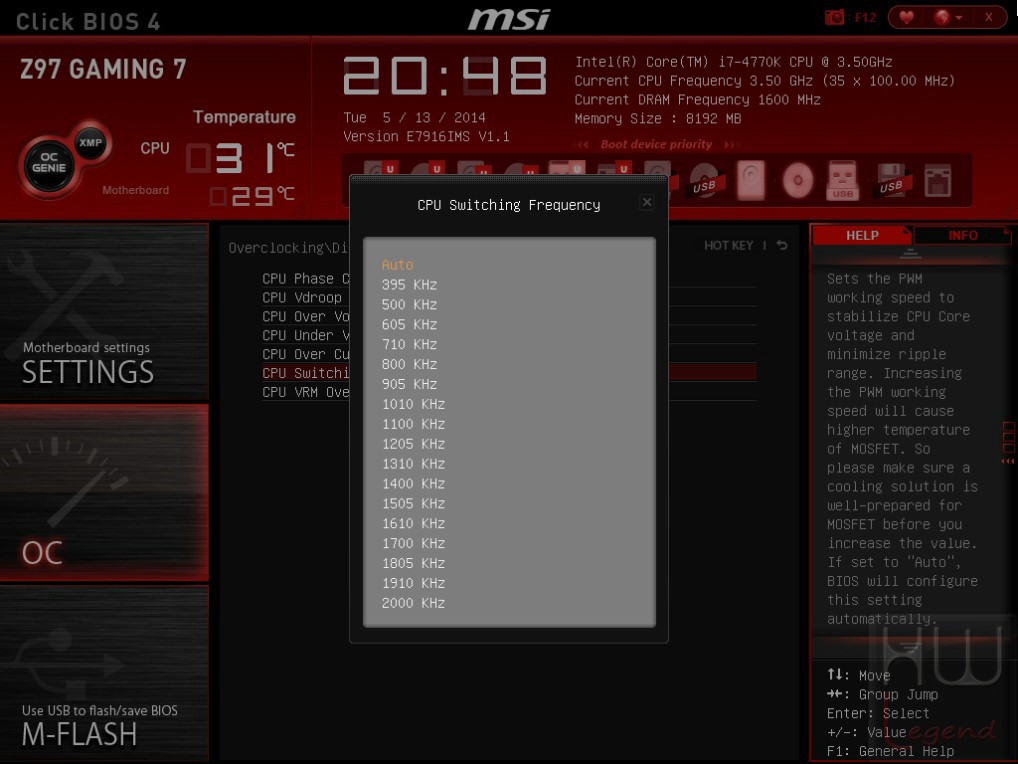Open the OC overclocking section
The height and width of the screenshot is (764, 1018).
point(104,493)
